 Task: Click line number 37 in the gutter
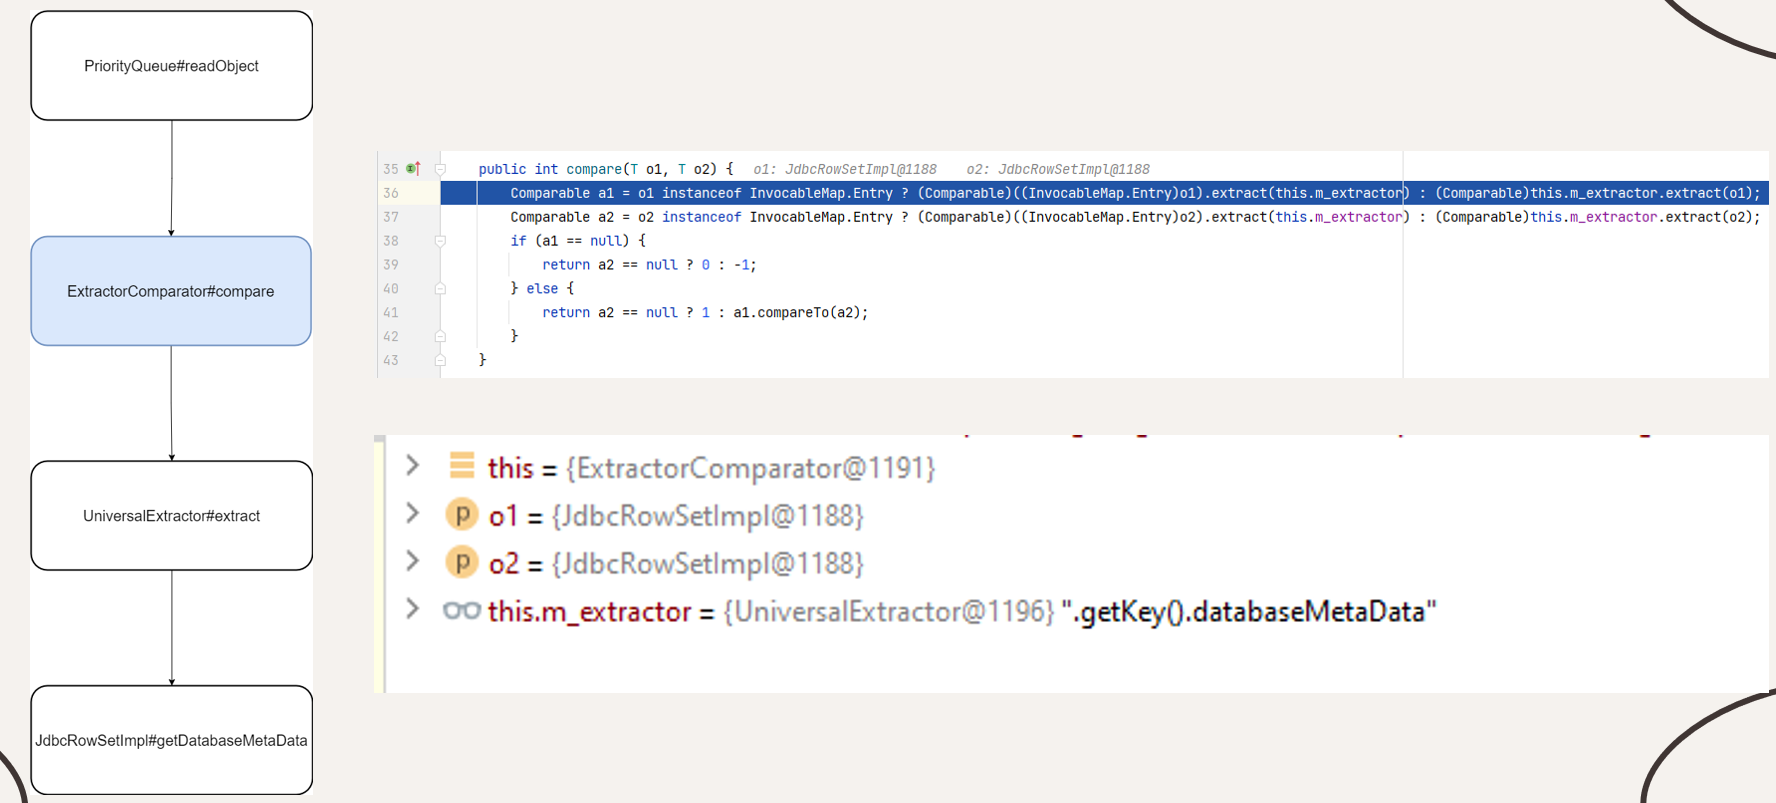click(391, 217)
